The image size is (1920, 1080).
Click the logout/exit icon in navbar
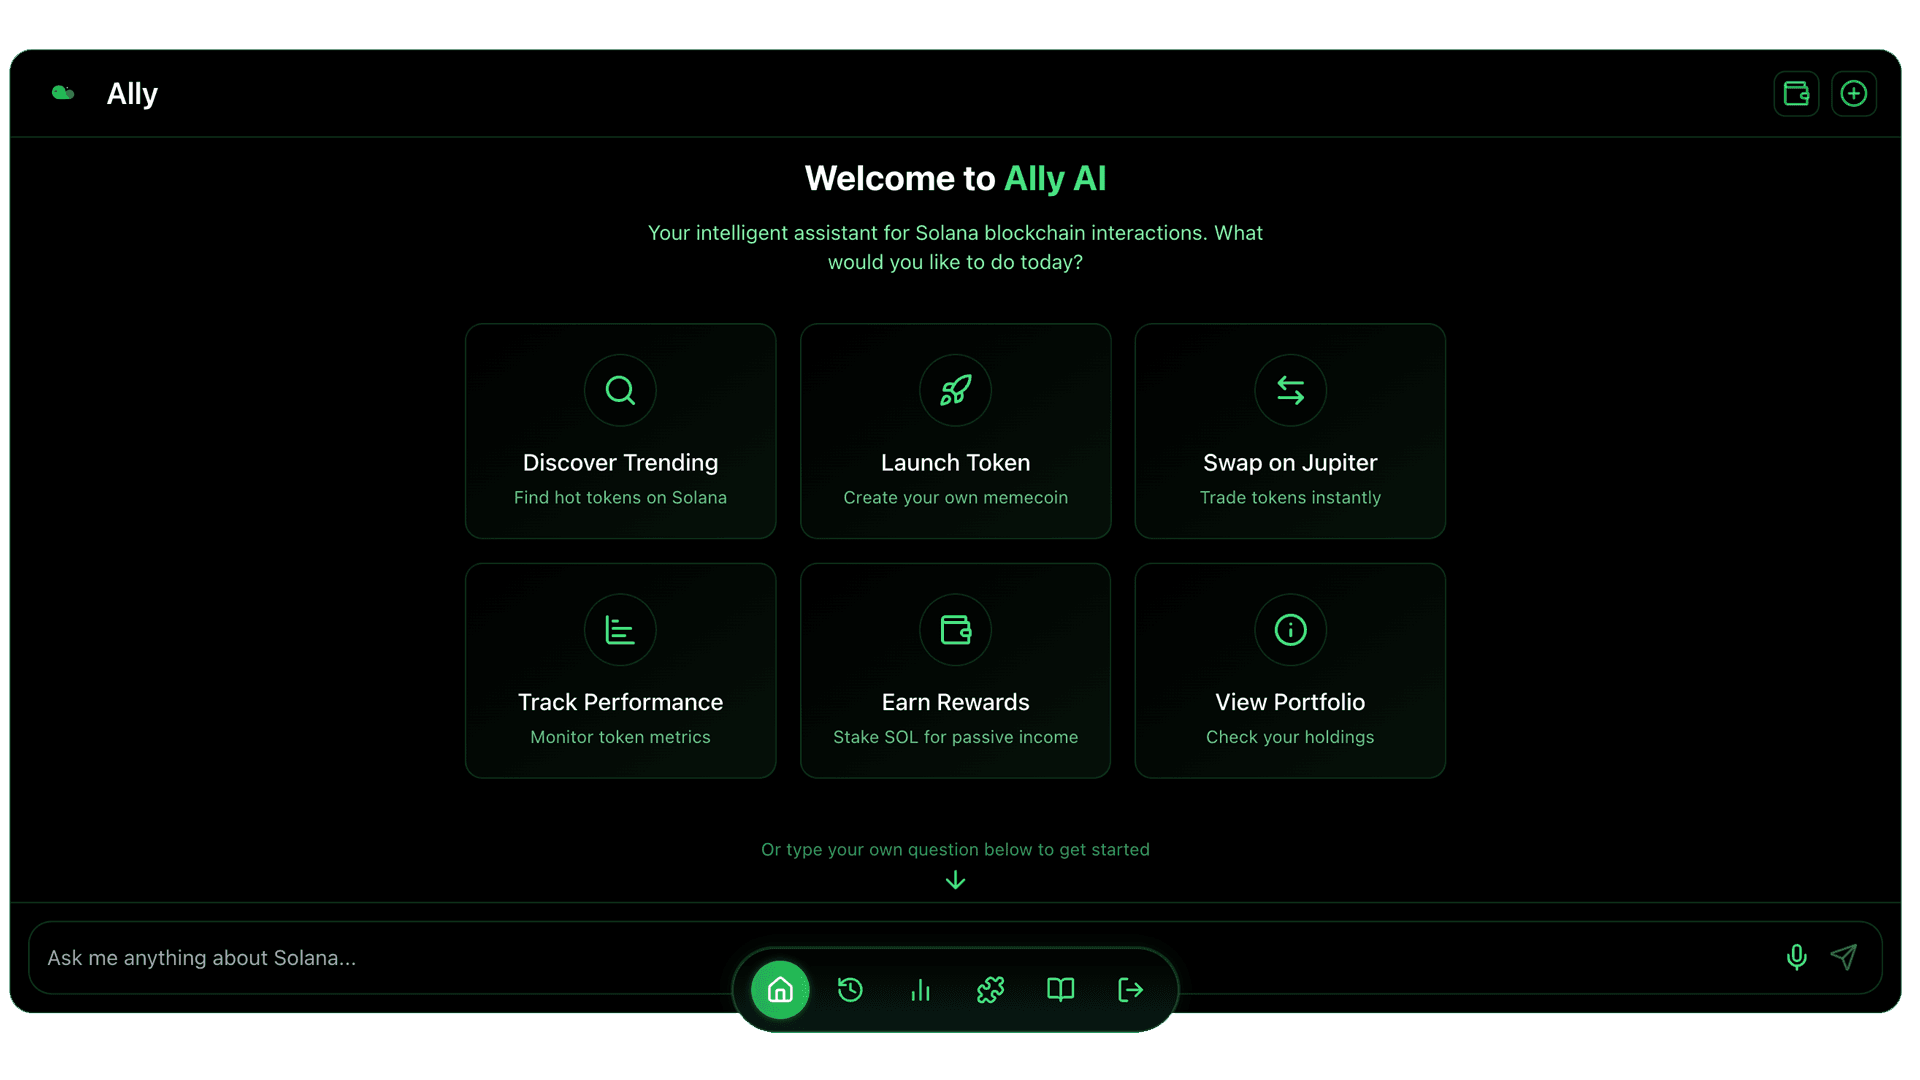click(x=1131, y=990)
